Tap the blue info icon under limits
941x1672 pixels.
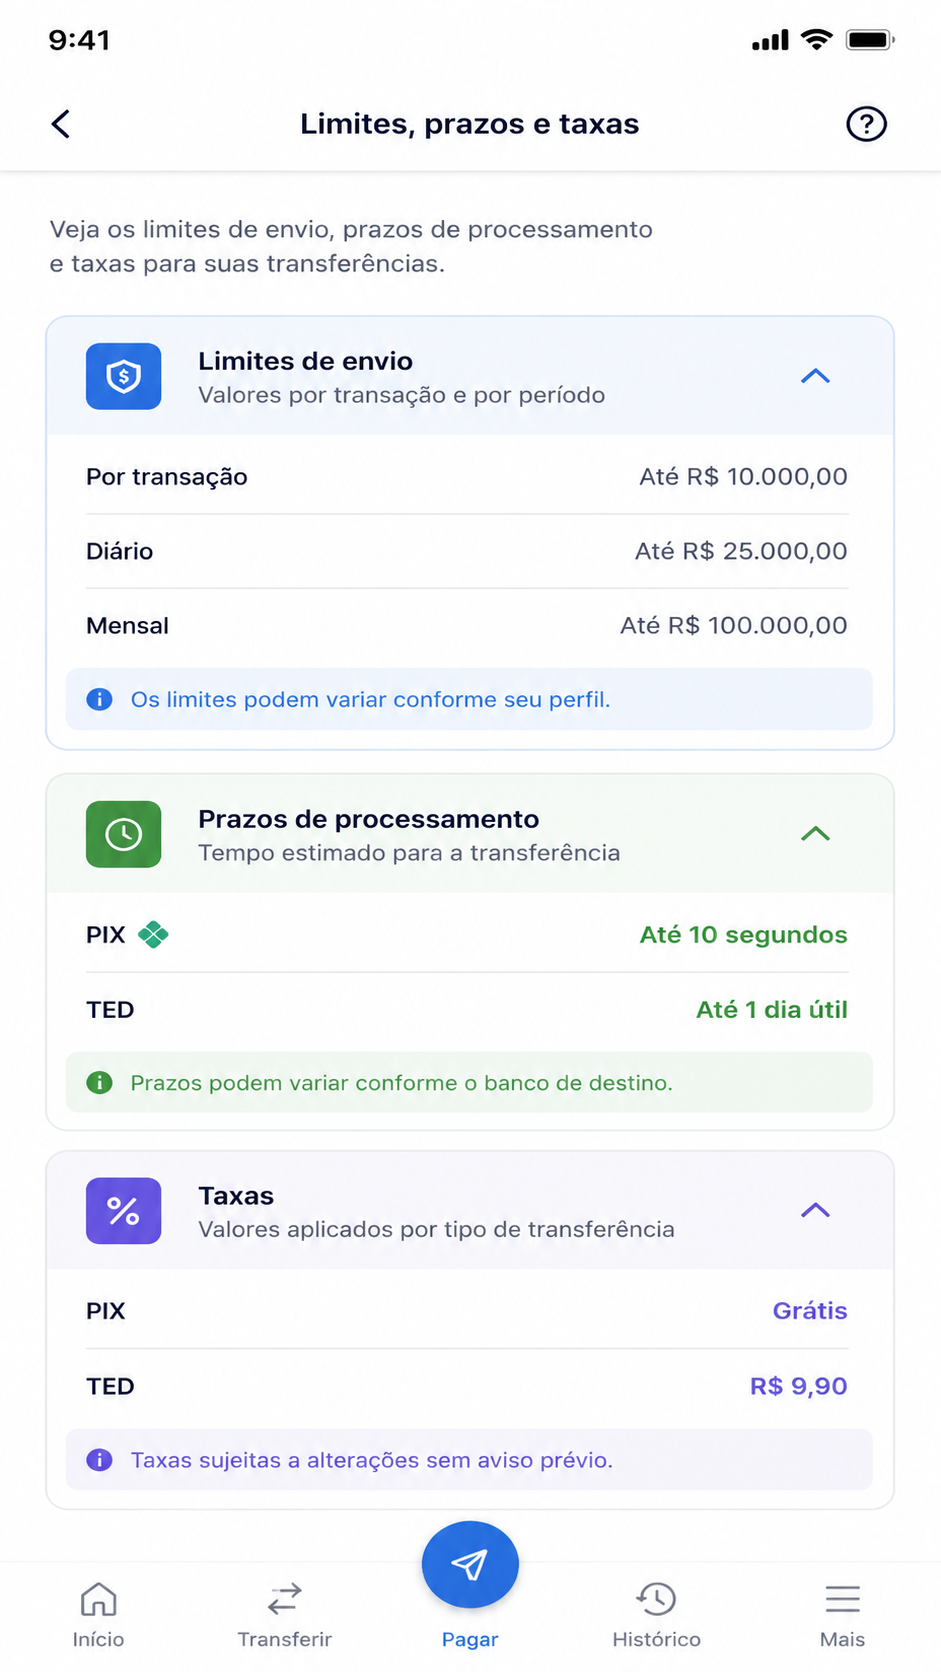click(99, 699)
